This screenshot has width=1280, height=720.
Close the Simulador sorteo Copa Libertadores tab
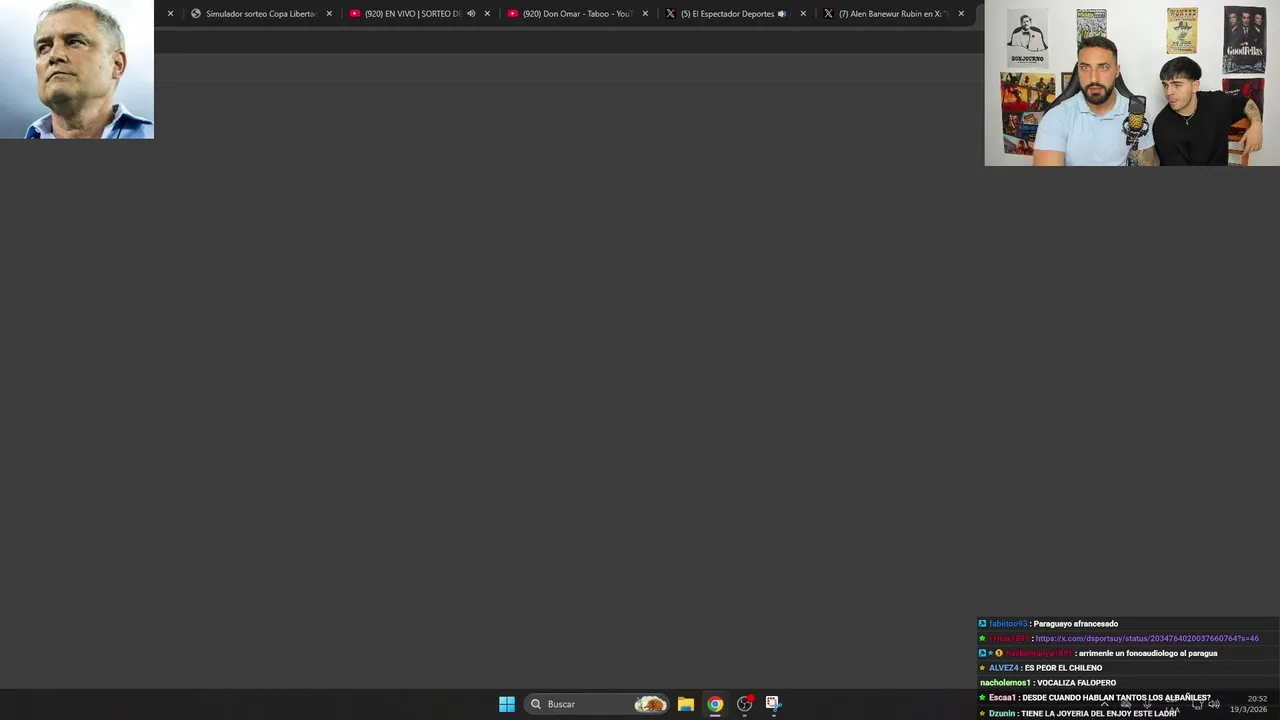329,14
